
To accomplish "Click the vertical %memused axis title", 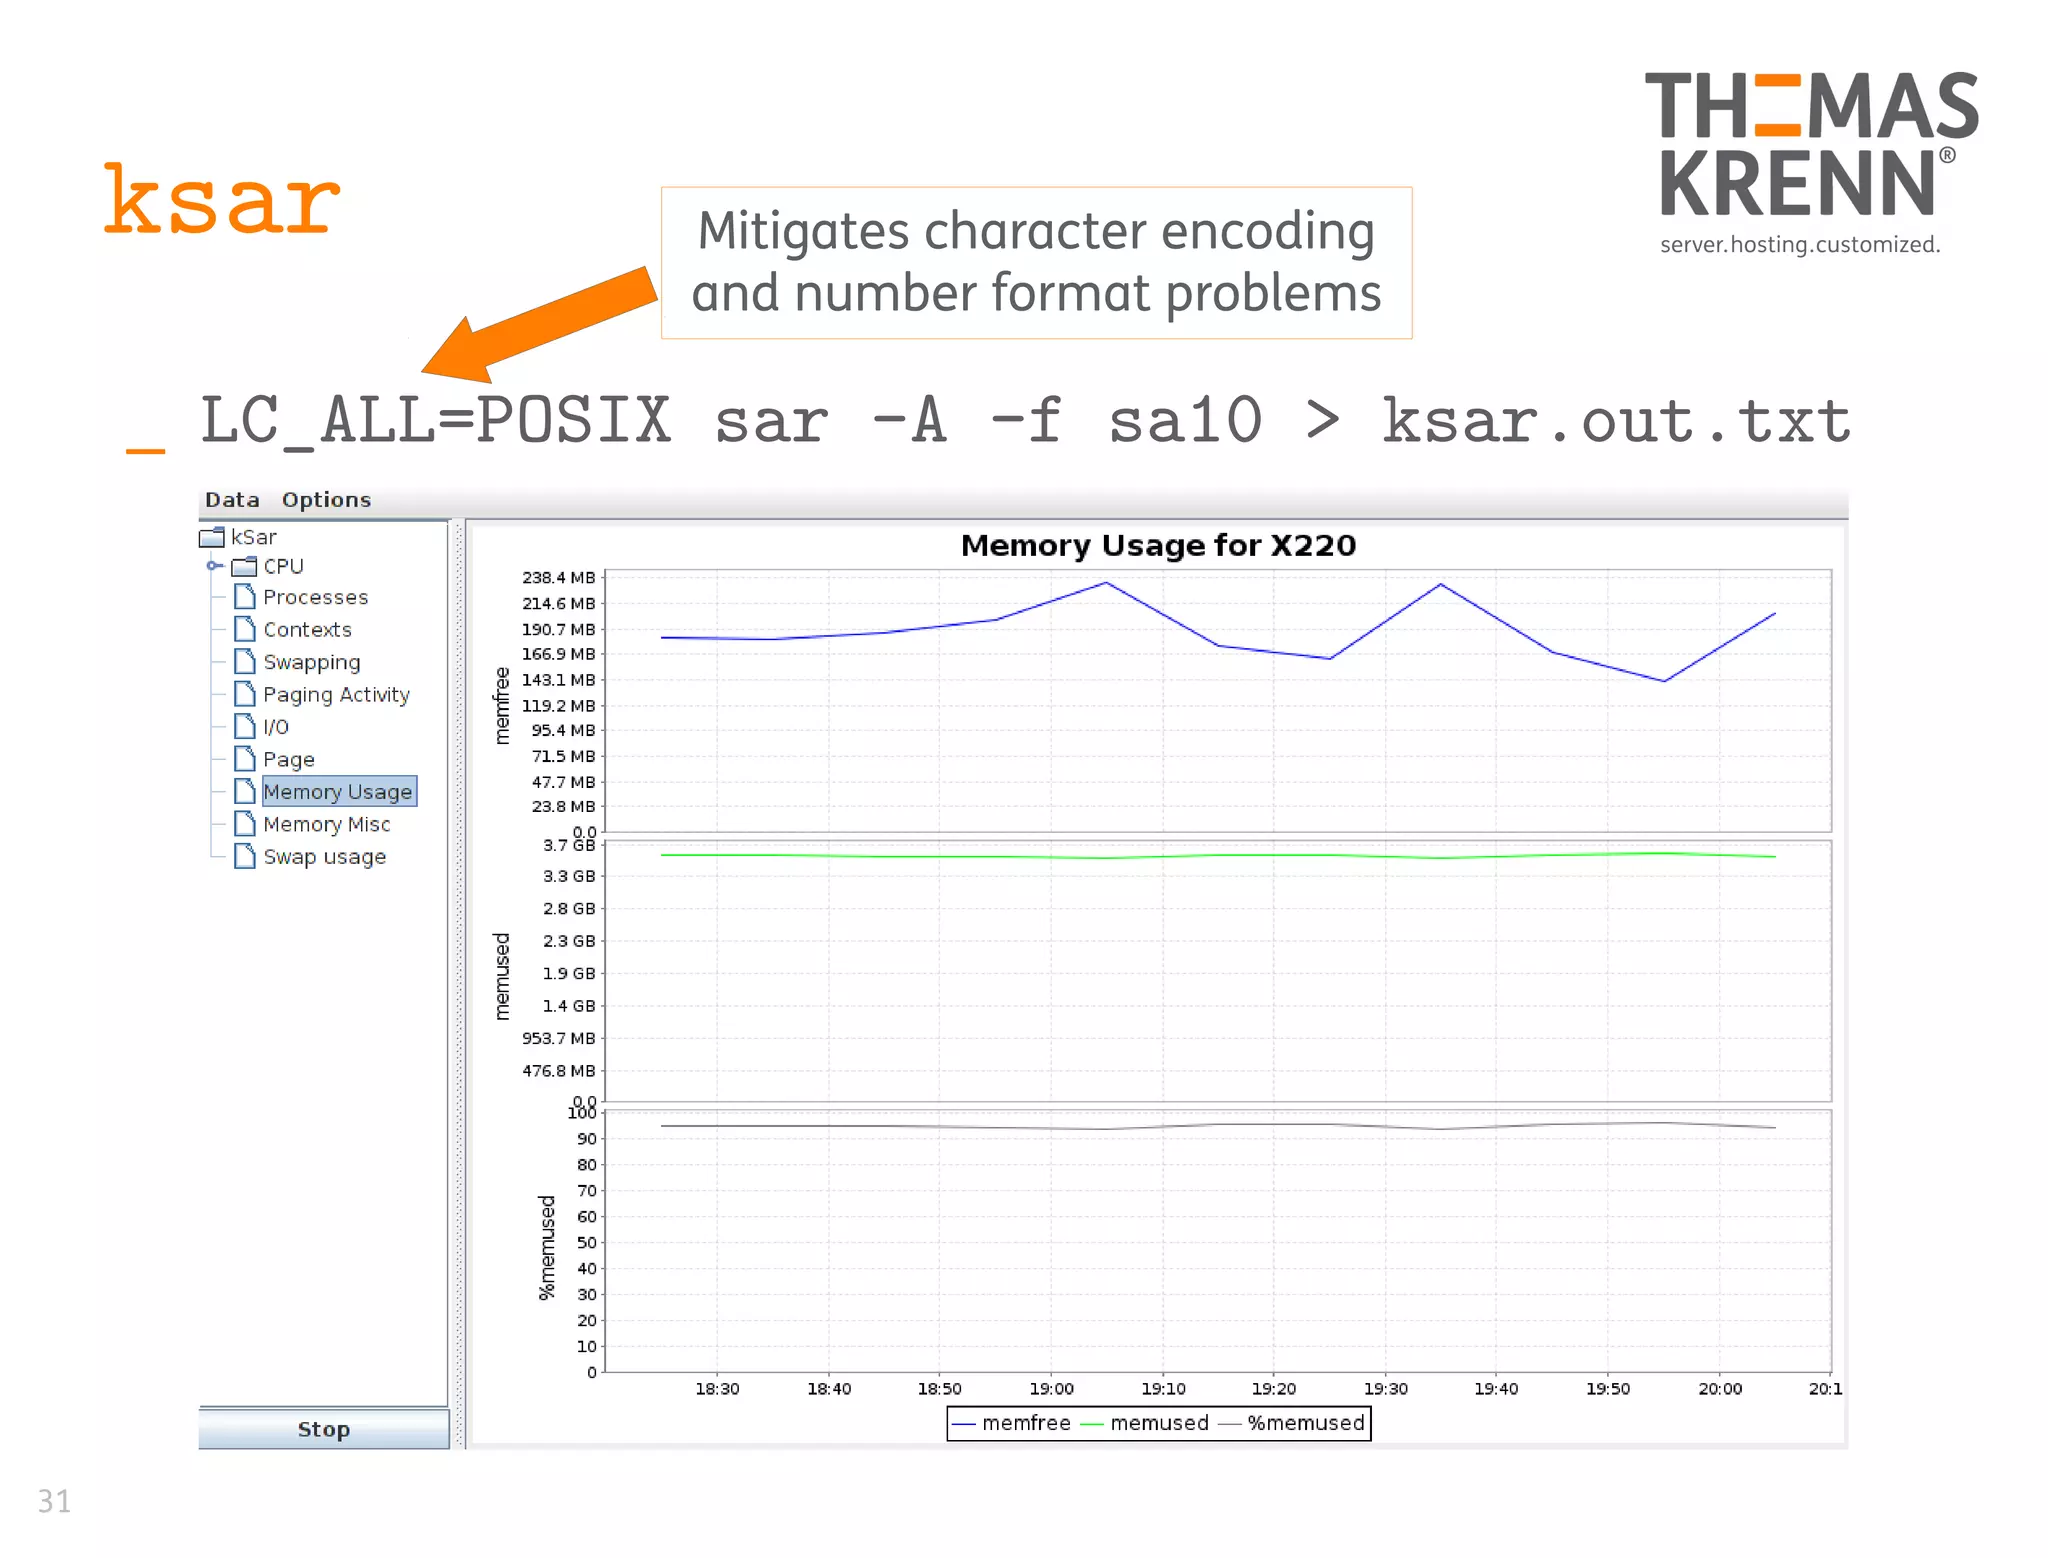I will (546, 1248).
